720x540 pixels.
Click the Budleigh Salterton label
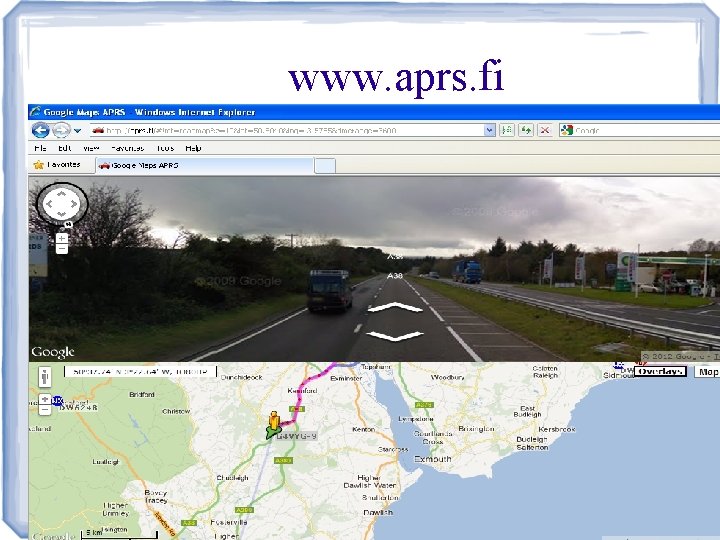coord(532,443)
